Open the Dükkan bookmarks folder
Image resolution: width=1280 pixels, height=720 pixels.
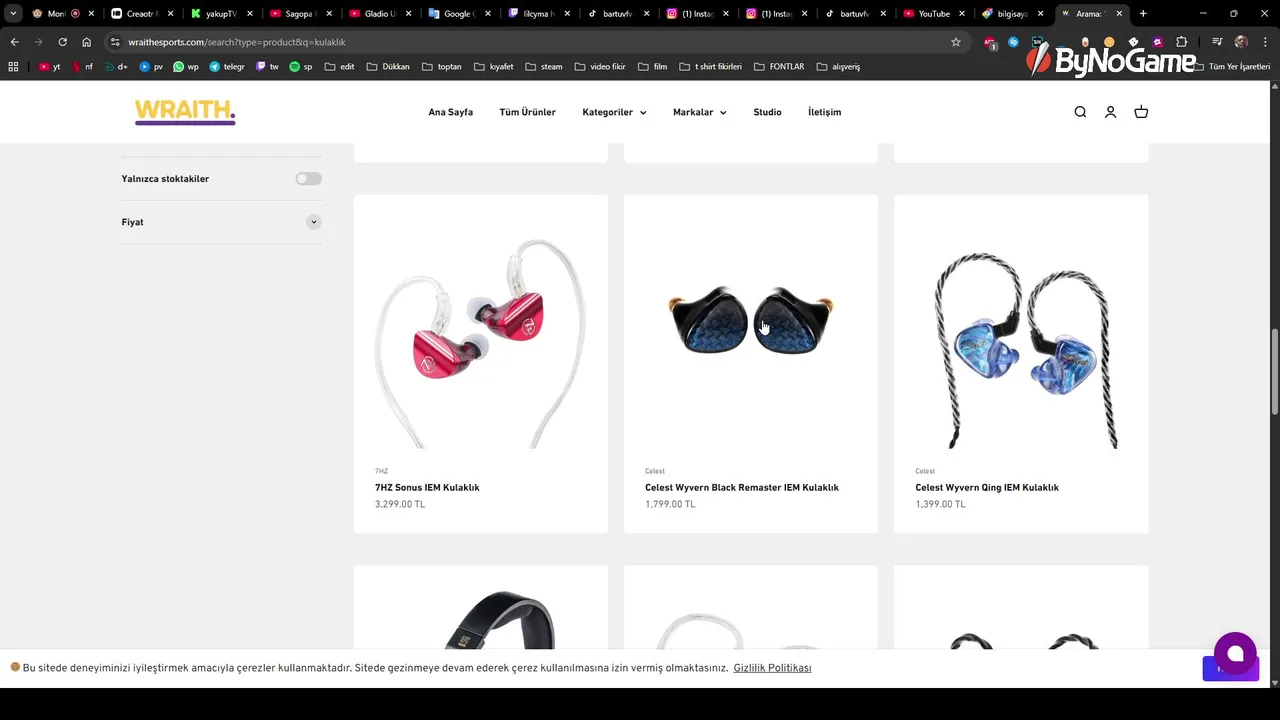[x=388, y=67]
